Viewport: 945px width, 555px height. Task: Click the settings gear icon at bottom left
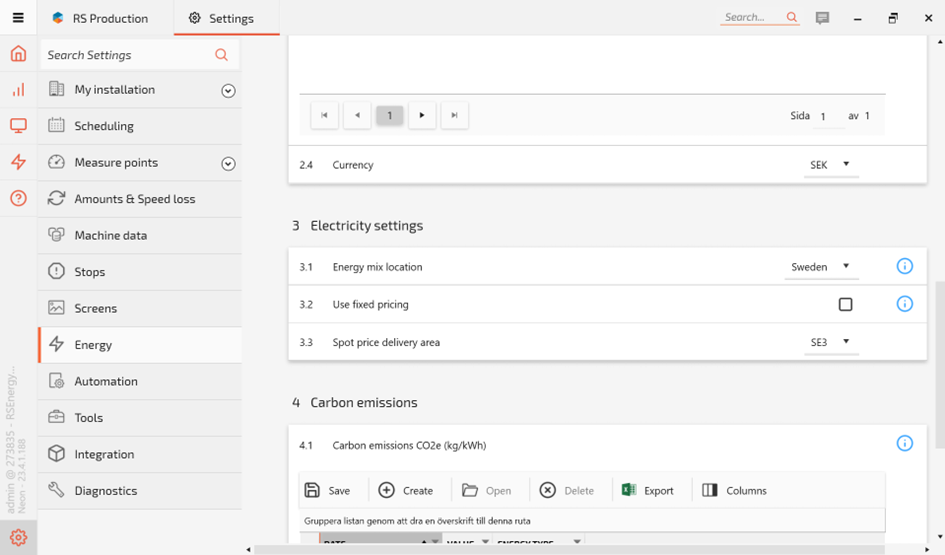click(x=18, y=538)
